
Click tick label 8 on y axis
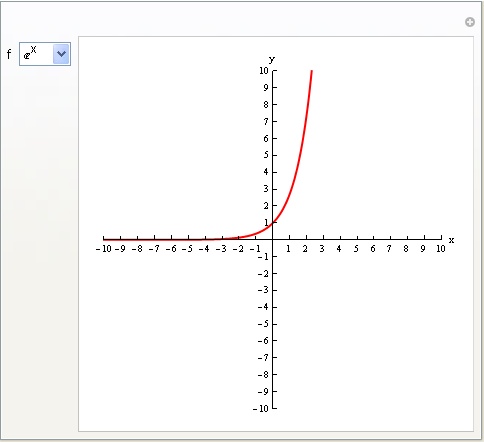266,104
